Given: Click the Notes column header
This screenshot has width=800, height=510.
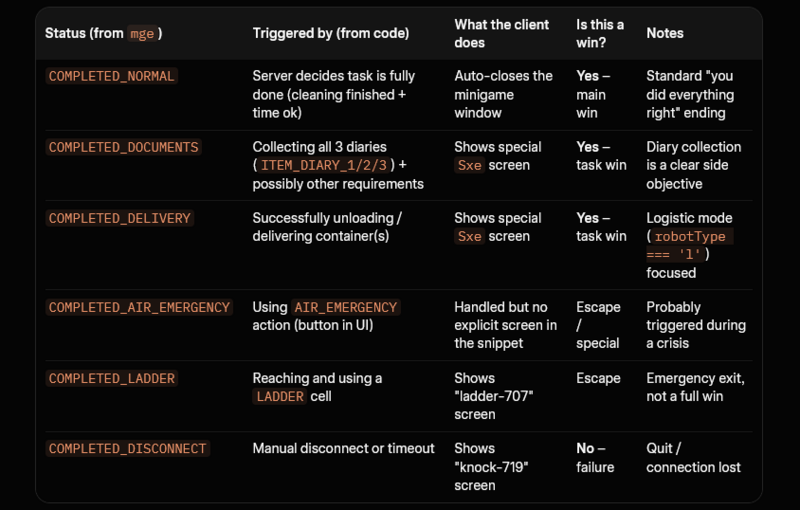Looking at the screenshot, I should (x=665, y=33).
